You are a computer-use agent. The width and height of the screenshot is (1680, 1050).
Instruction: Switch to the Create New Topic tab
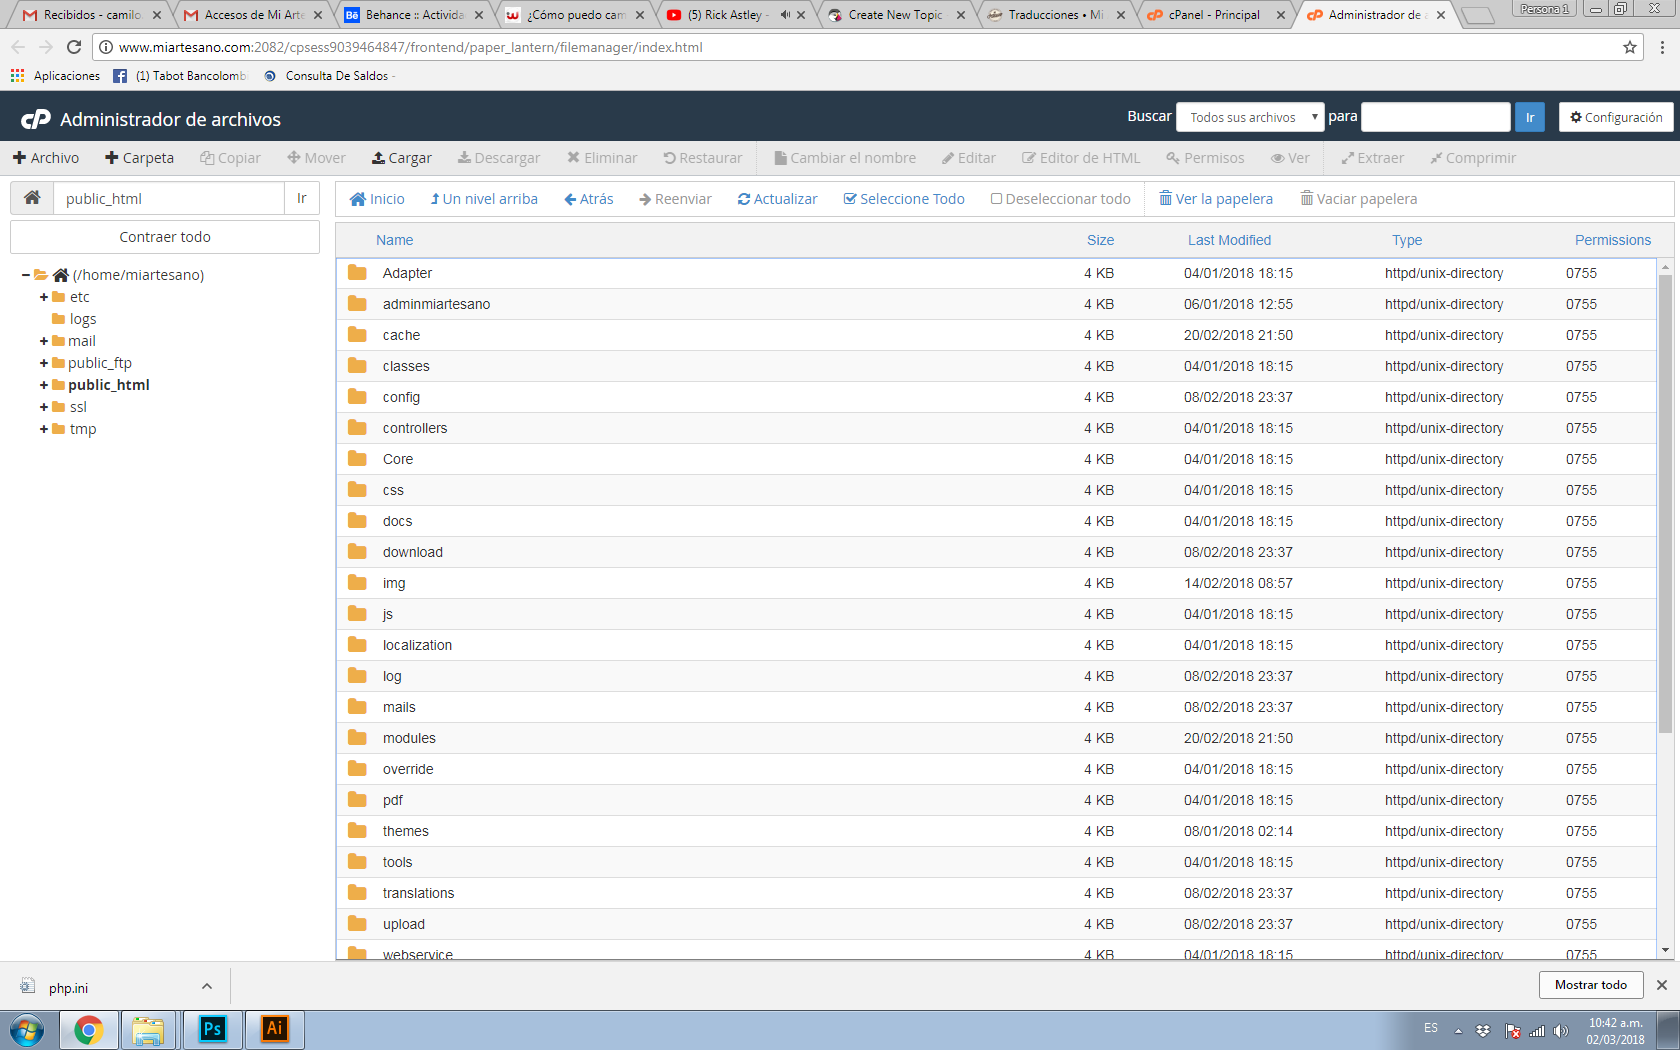coord(896,15)
